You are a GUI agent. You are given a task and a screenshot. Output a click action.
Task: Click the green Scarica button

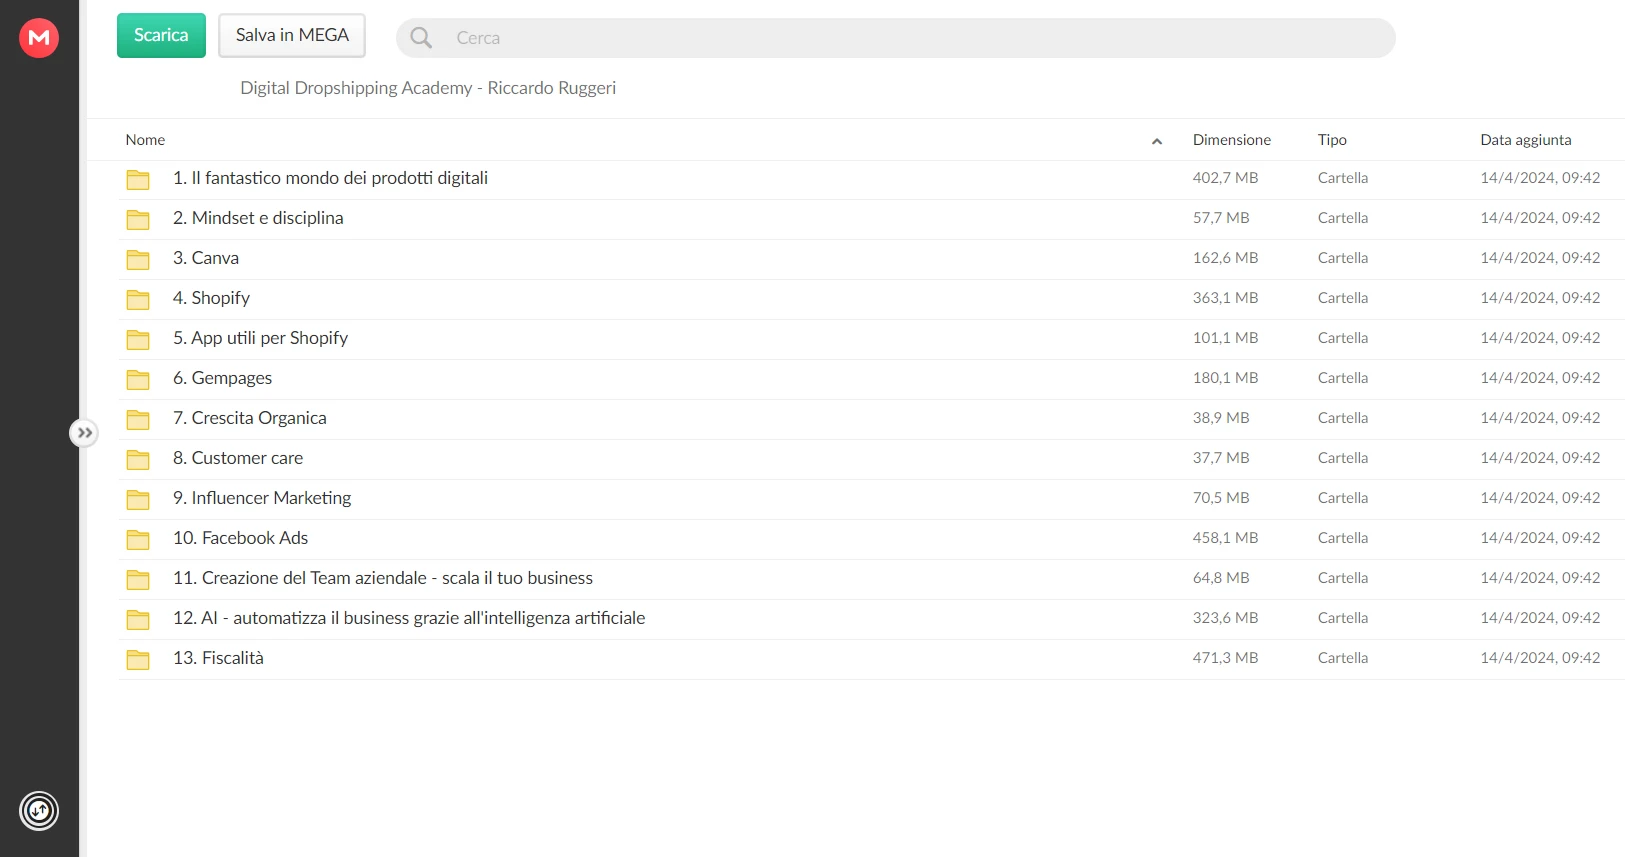pyautogui.click(x=161, y=35)
